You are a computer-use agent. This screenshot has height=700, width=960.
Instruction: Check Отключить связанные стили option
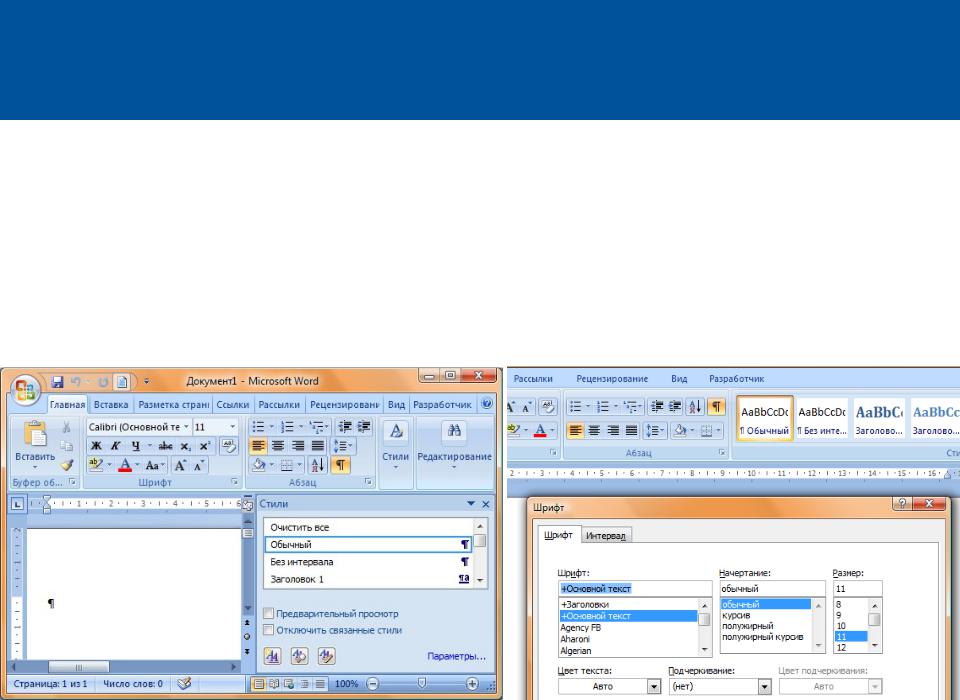click(x=268, y=630)
